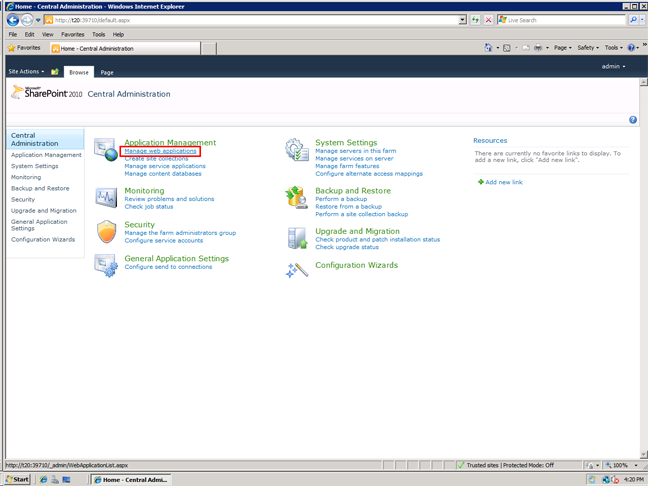The height and width of the screenshot is (486, 648).
Task: Click the General Application Settings gear icon
Action: (x=106, y=266)
